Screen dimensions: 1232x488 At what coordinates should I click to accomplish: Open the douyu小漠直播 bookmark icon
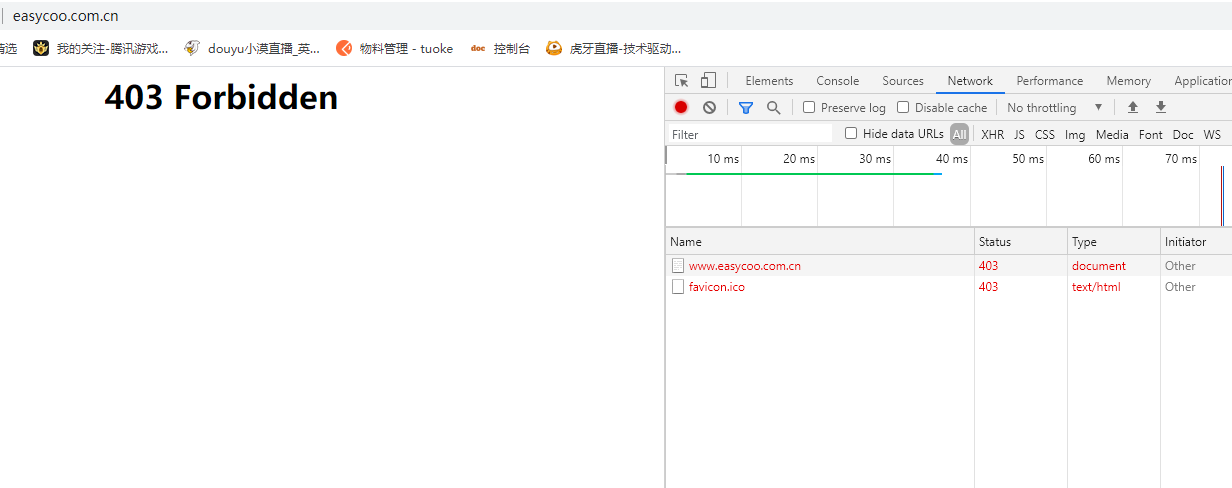[192, 48]
